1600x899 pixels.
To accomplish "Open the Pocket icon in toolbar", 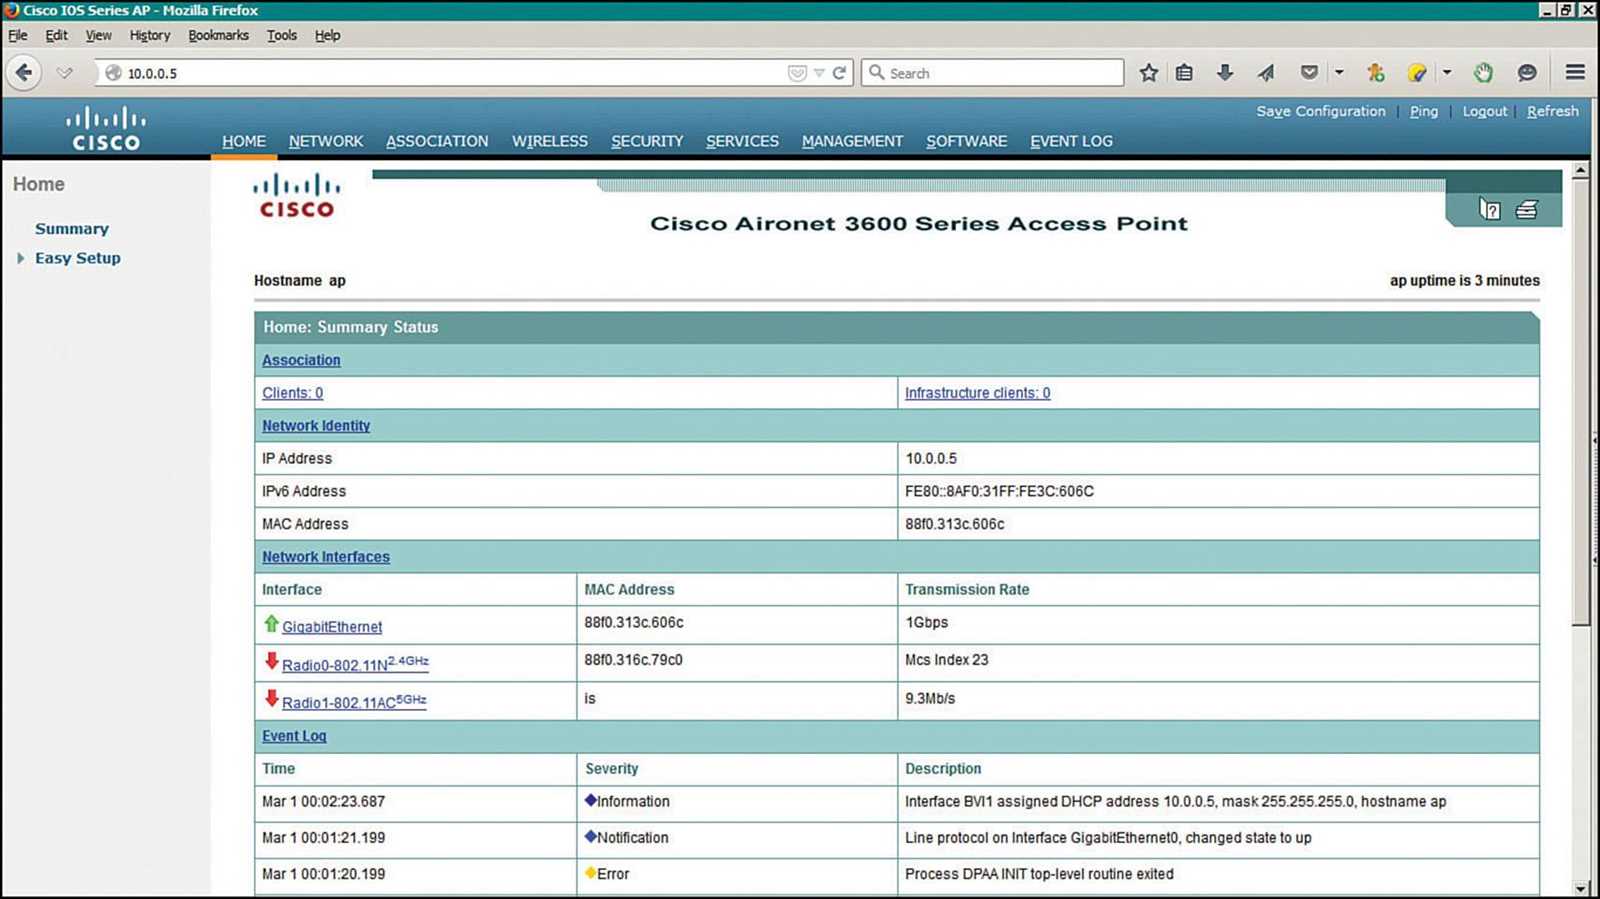I will click(x=1309, y=73).
